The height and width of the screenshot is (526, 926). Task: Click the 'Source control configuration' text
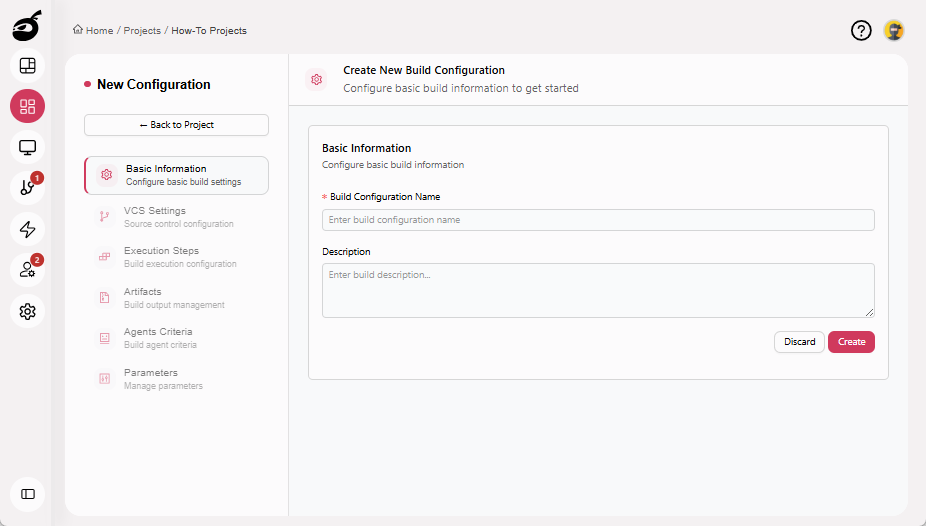pyautogui.click(x=178, y=224)
